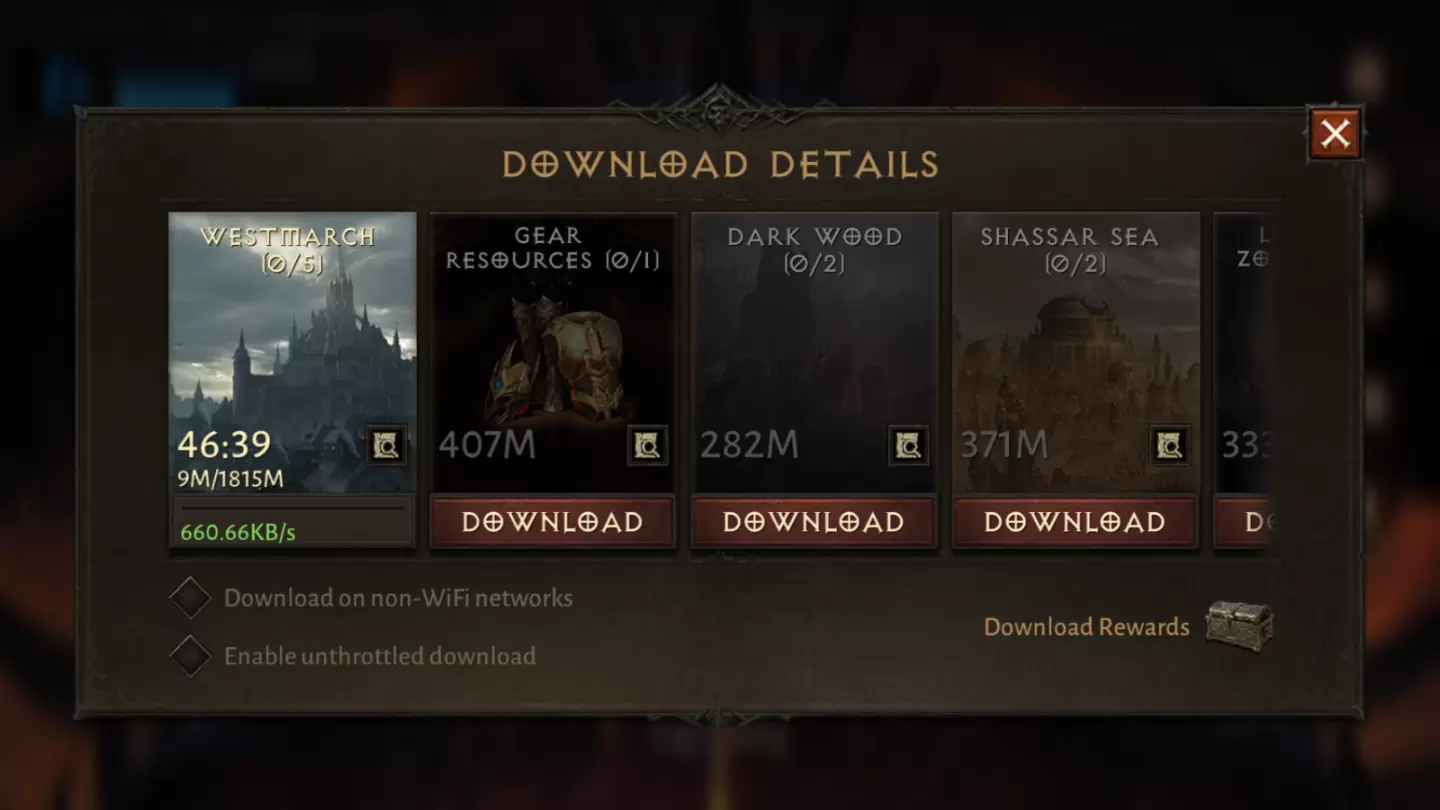Select the Gear Resources armor thumbnail
This screenshot has width=1440, height=810.
pyautogui.click(x=553, y=352)
